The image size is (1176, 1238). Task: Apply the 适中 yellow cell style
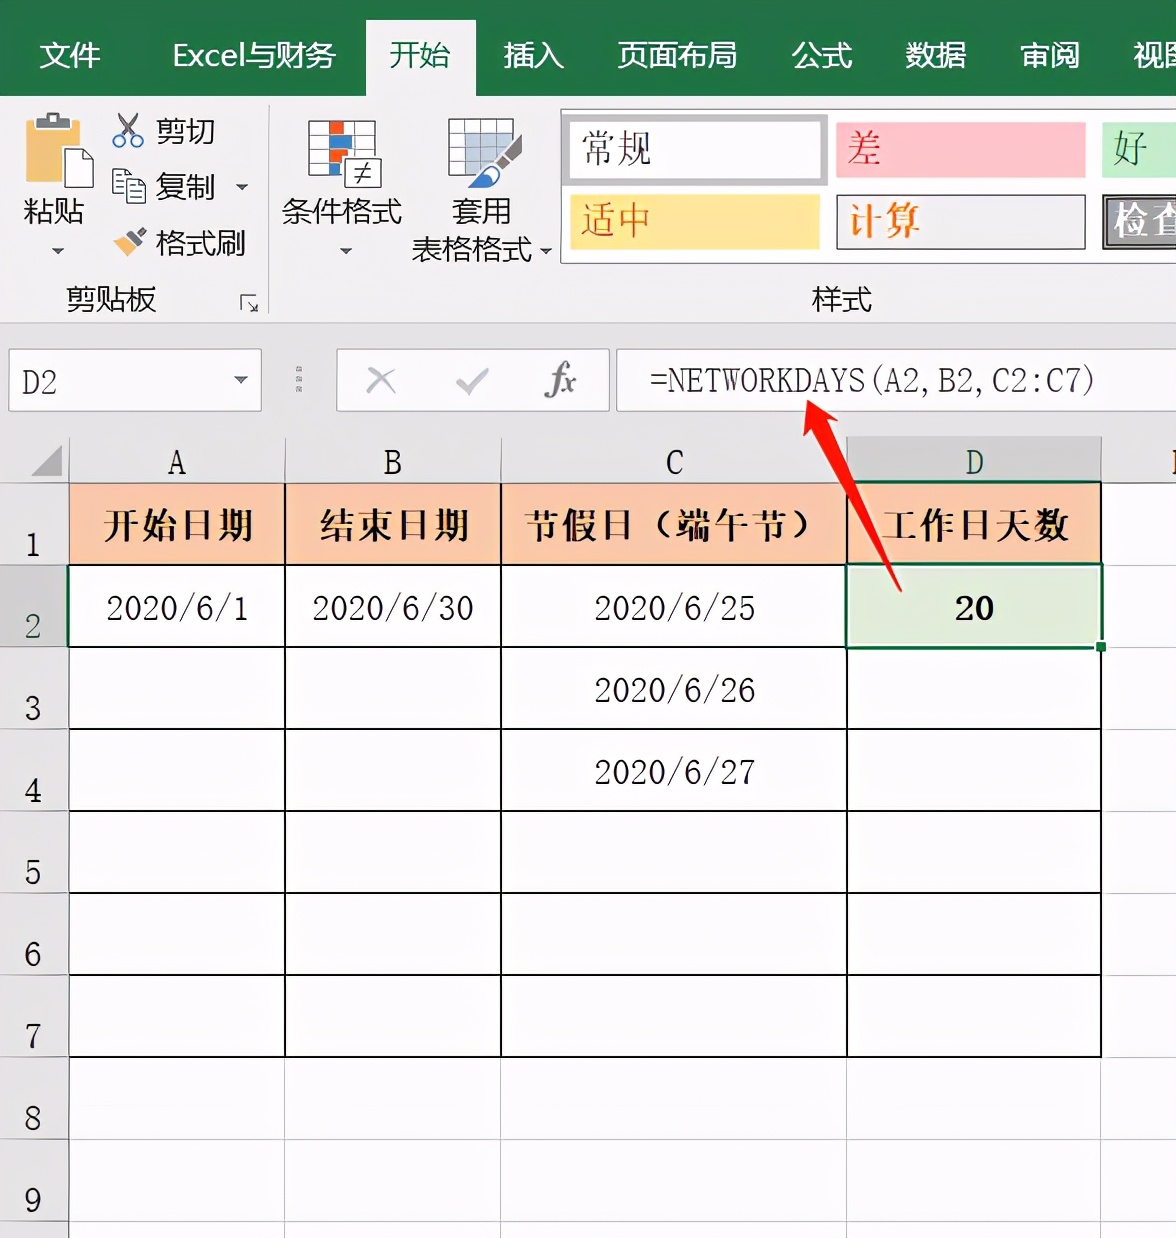point(694,222)
